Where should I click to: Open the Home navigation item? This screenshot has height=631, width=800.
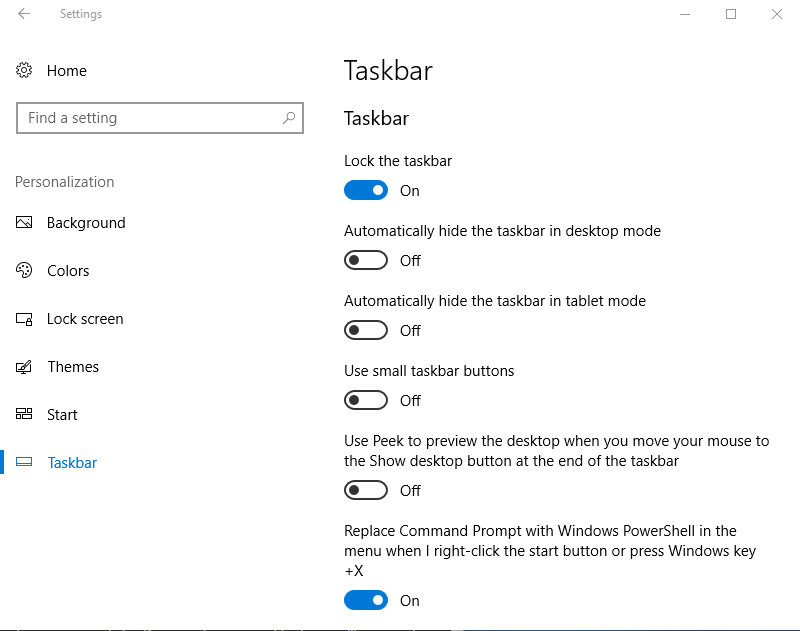(67, 70)
